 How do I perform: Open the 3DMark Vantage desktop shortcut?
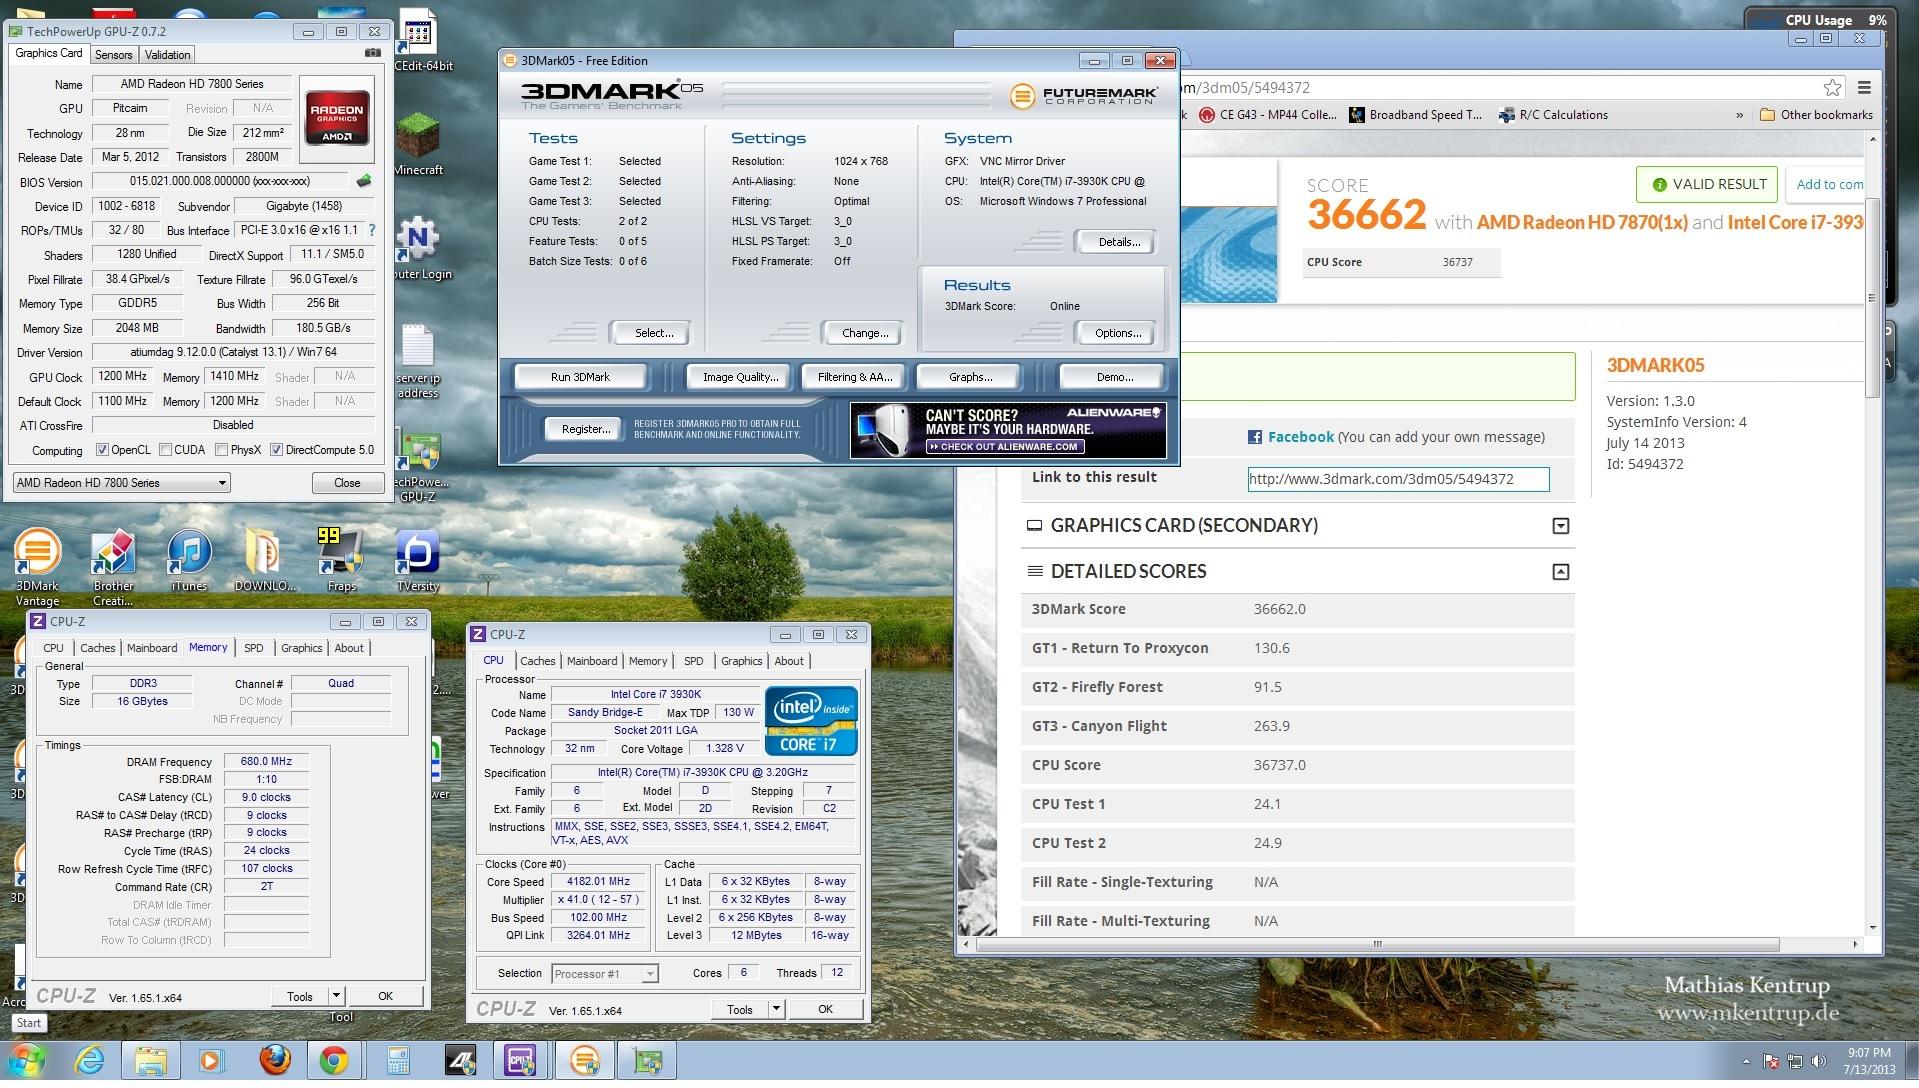(x=37, y=565)
